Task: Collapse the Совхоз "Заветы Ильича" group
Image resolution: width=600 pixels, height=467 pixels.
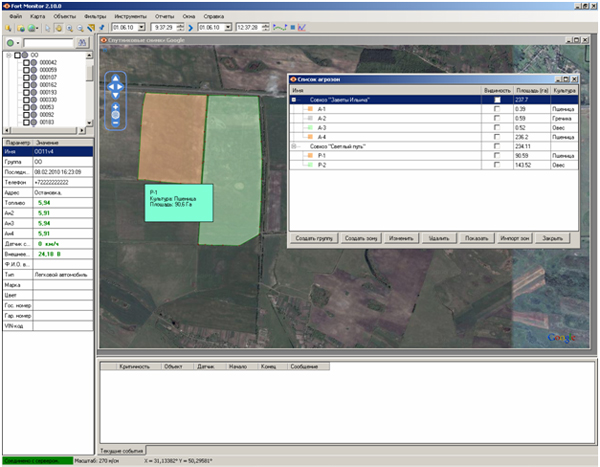Action: (x=294, y=100)
